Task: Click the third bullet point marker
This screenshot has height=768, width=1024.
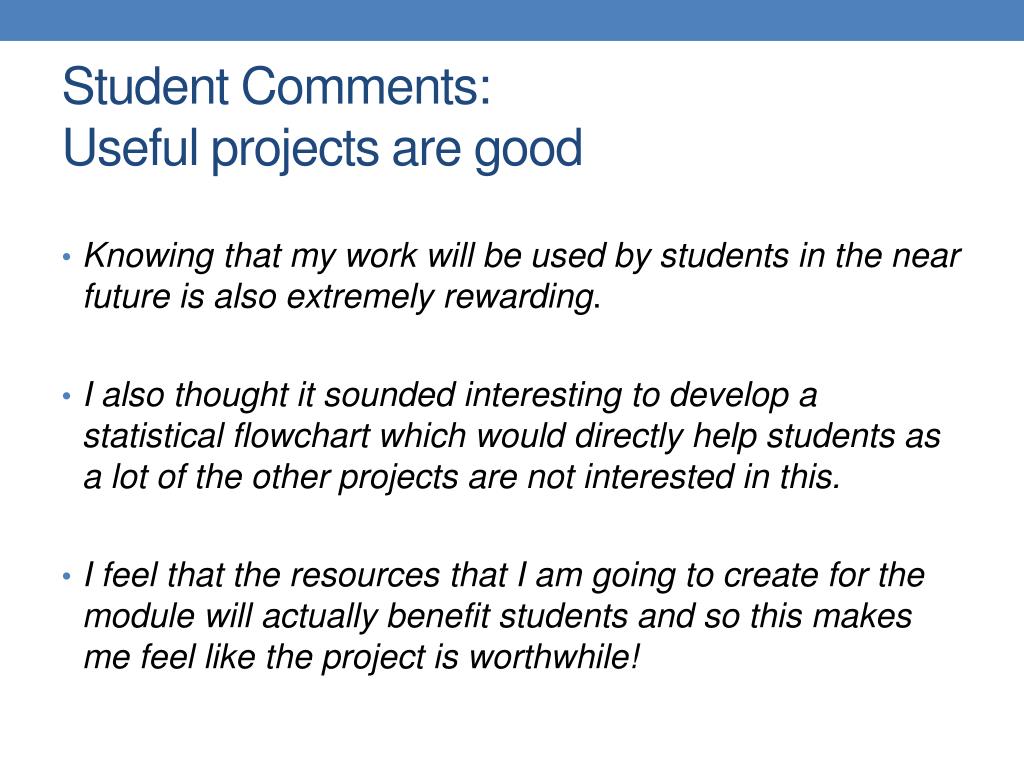Action: 66,576
